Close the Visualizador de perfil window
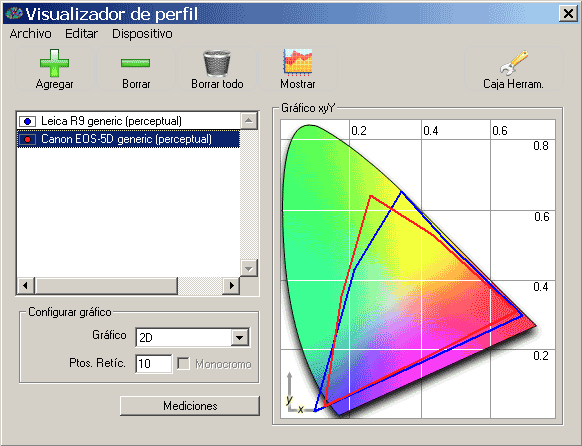Image resolution: width=582 pixels, height=446 pixels. point(568,14)
